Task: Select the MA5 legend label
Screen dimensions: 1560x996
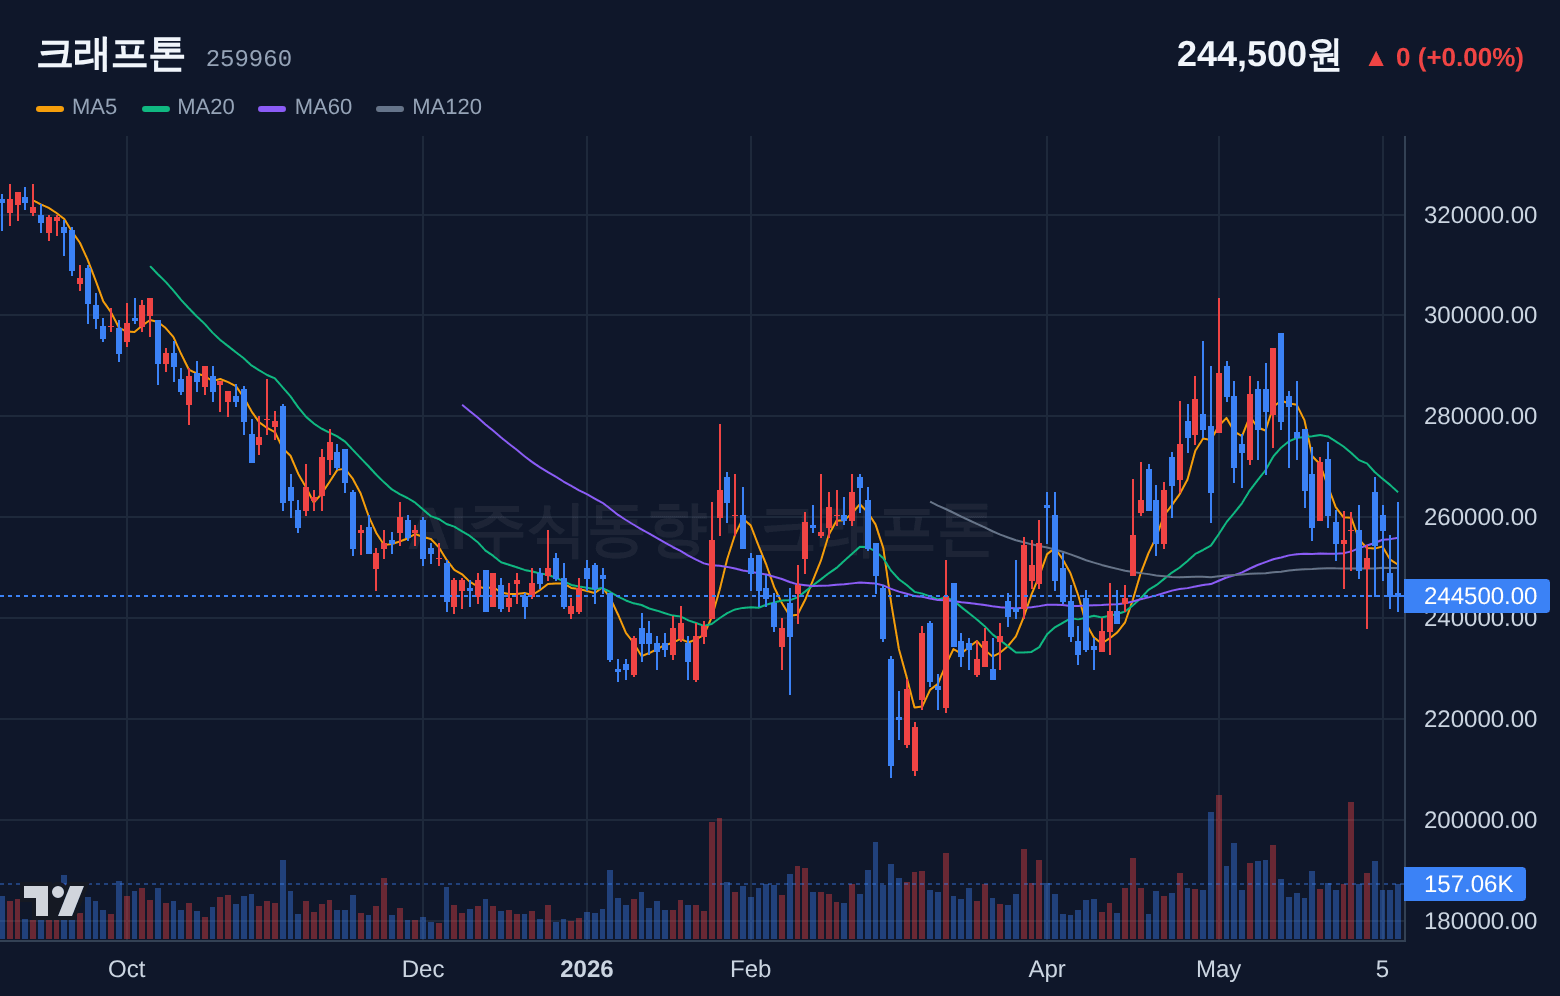Action: [94, 107]
